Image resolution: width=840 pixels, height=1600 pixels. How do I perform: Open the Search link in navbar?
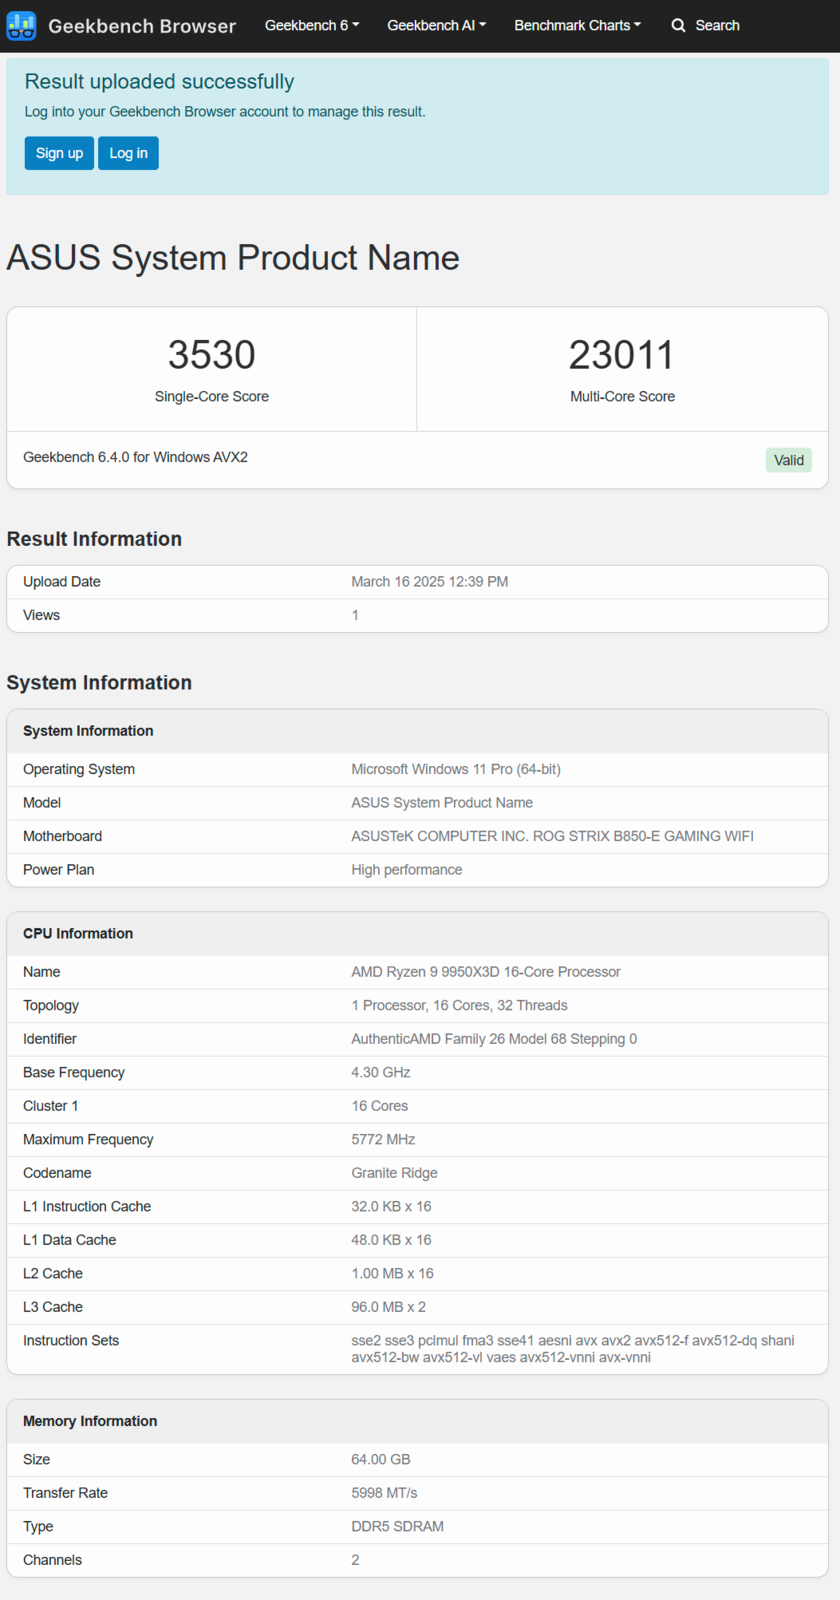tap(705, 25)
